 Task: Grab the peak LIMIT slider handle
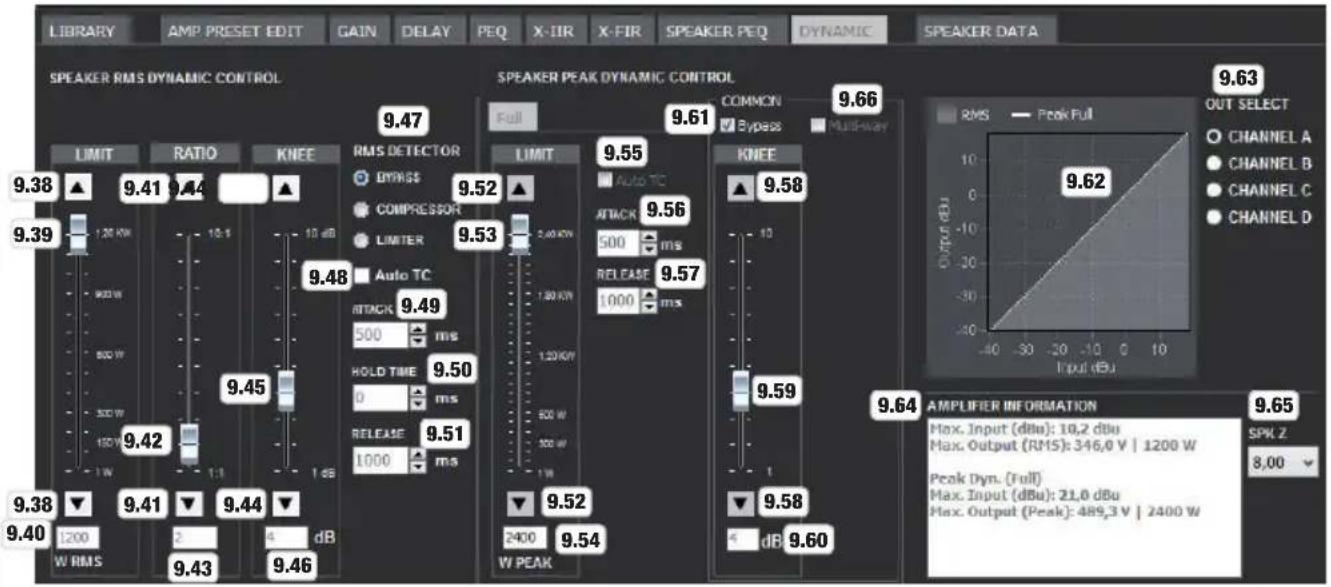(519, 234)
